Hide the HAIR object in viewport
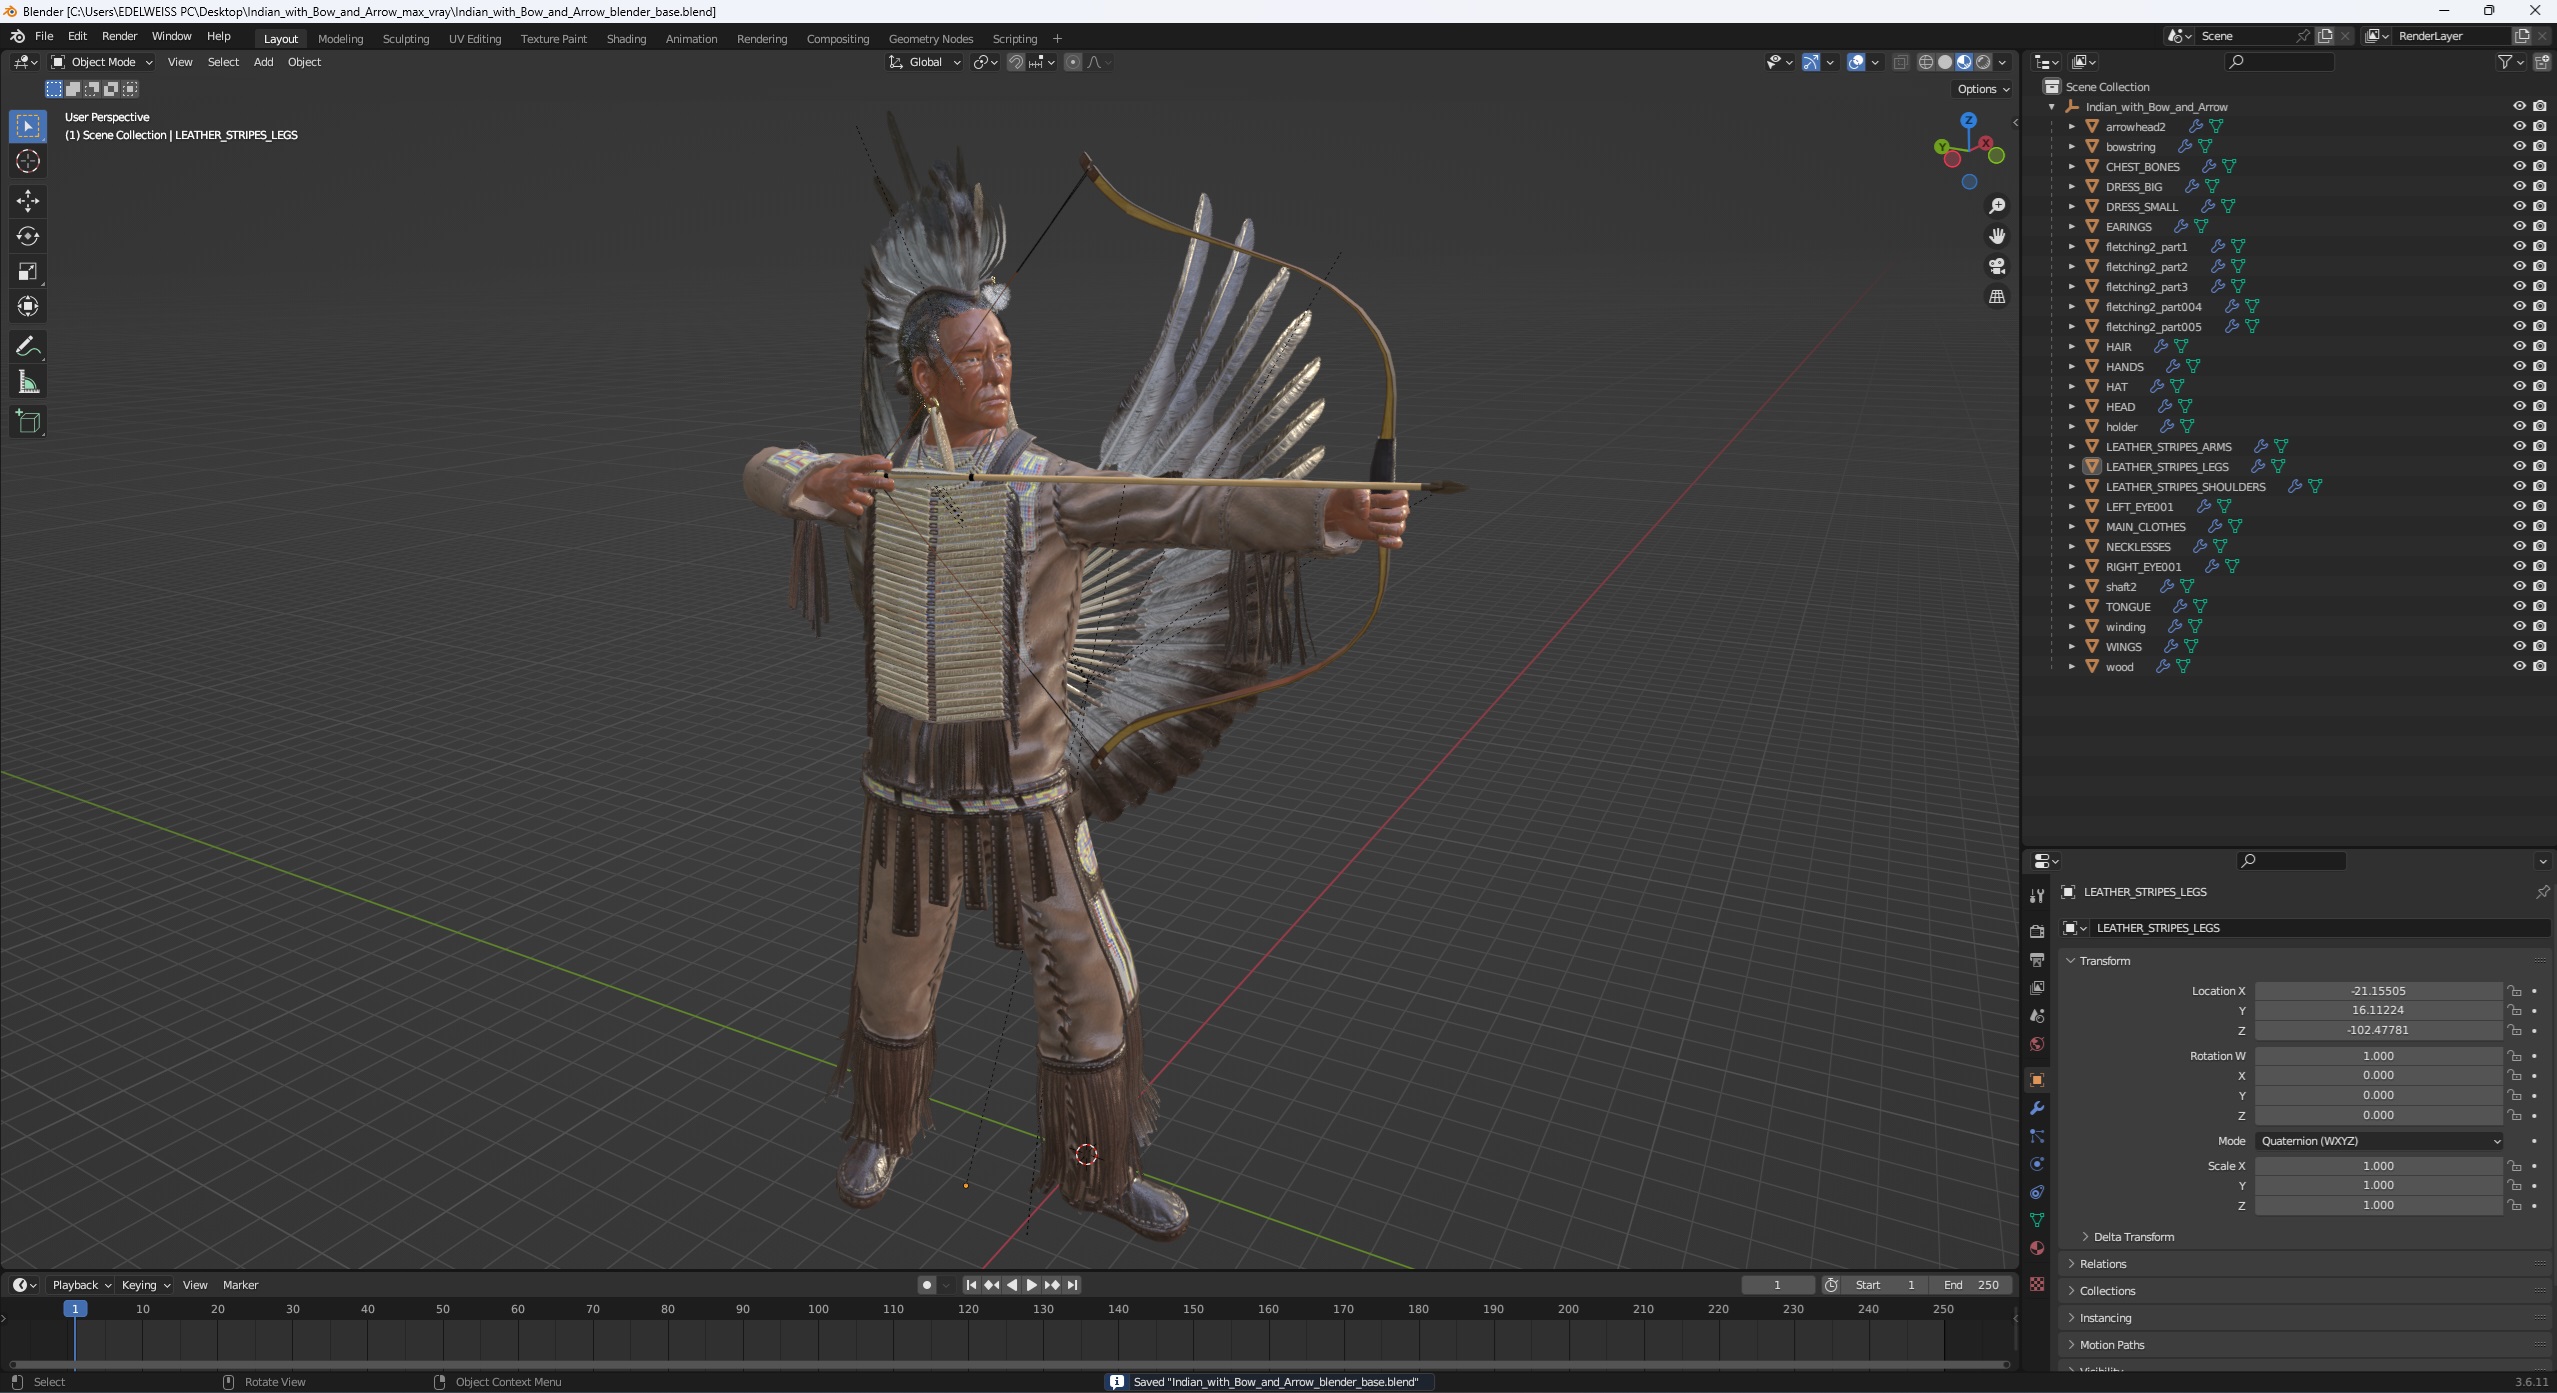 point(2519,346)
